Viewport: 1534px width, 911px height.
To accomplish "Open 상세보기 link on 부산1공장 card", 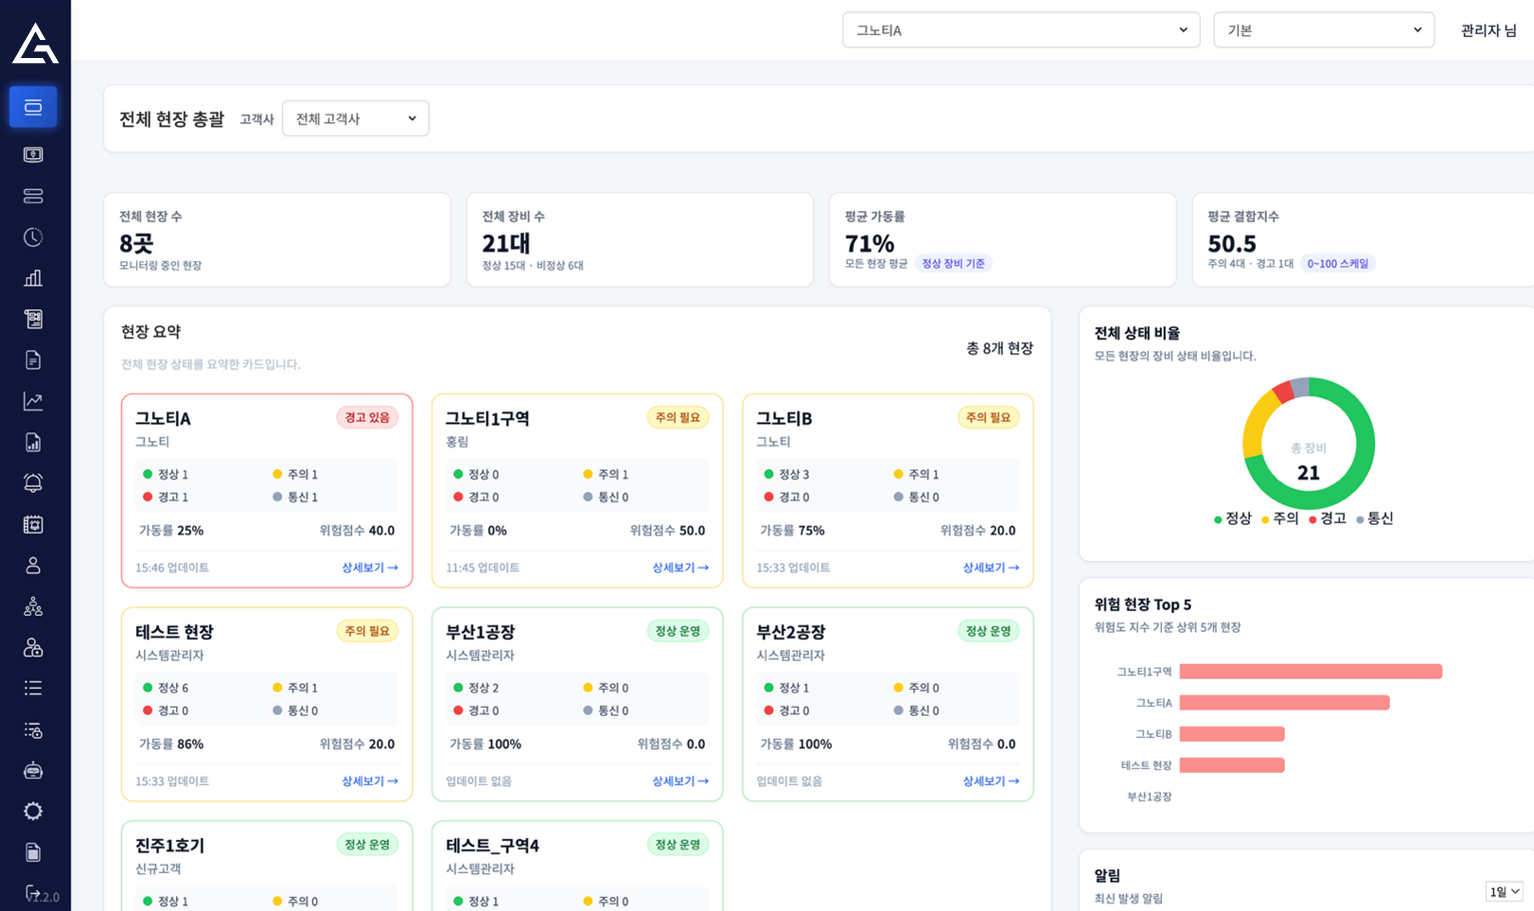I will coord(680,781).
